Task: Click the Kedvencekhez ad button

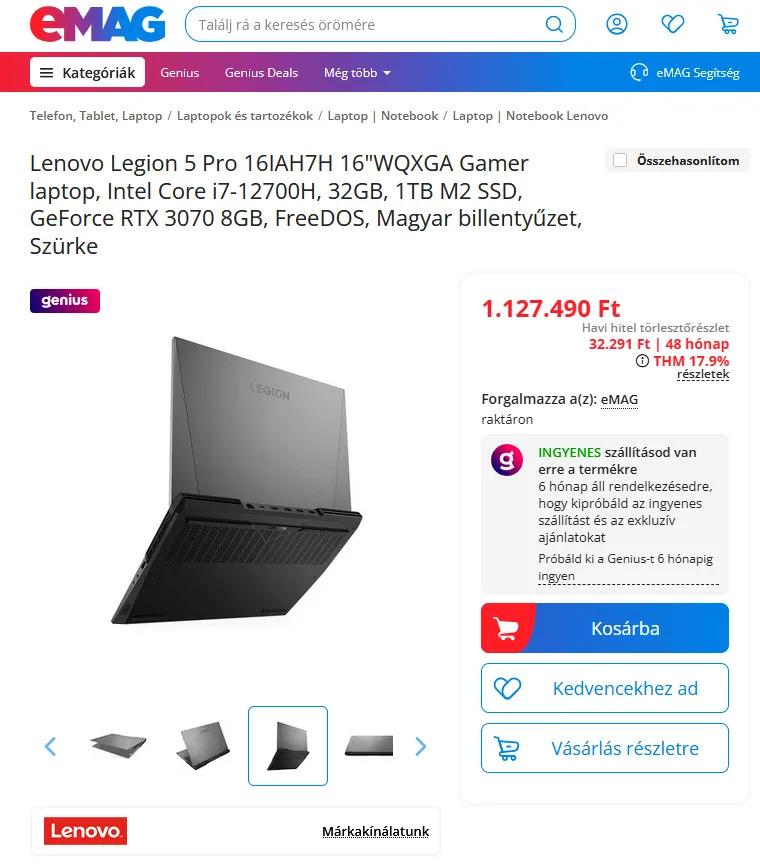Action: click(x=605, y=688)
